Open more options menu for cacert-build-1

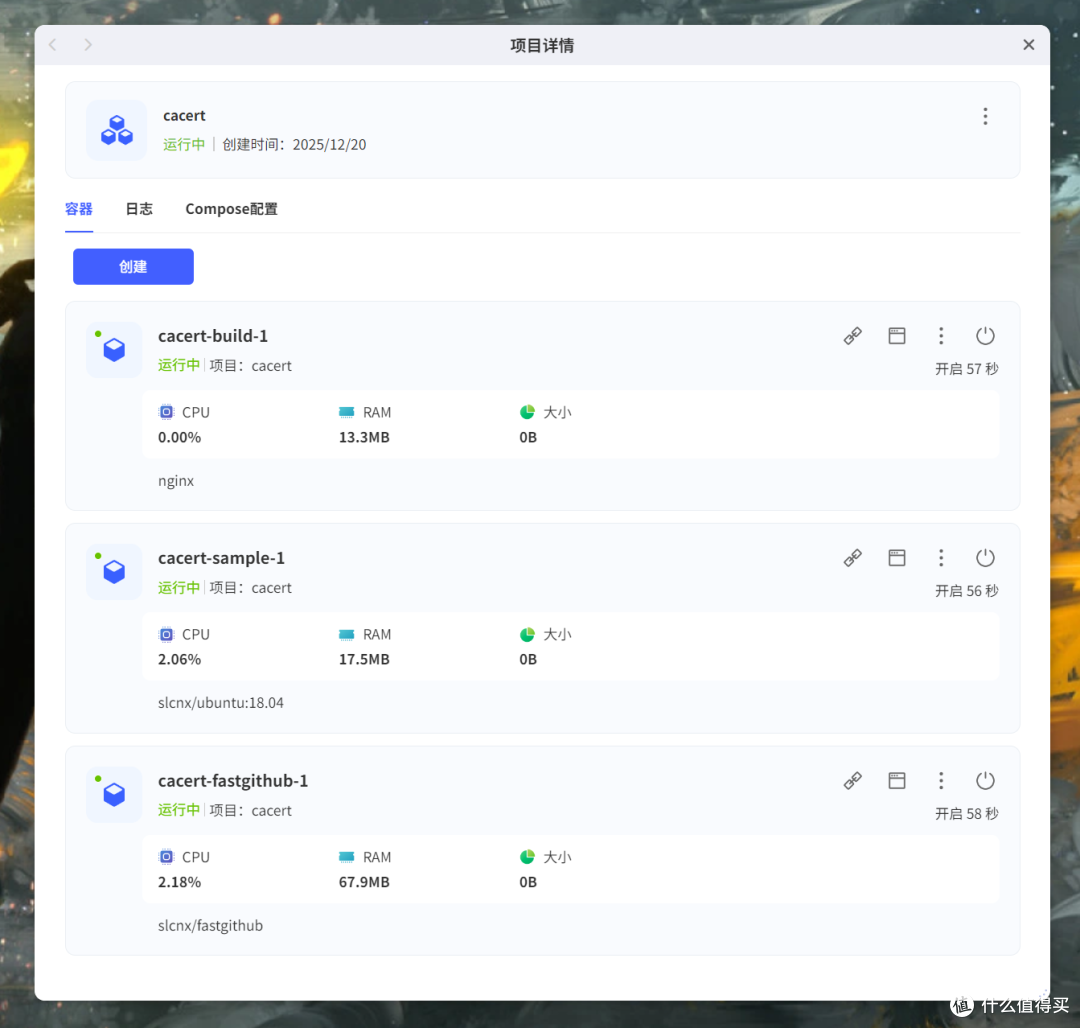coord(941,336)
